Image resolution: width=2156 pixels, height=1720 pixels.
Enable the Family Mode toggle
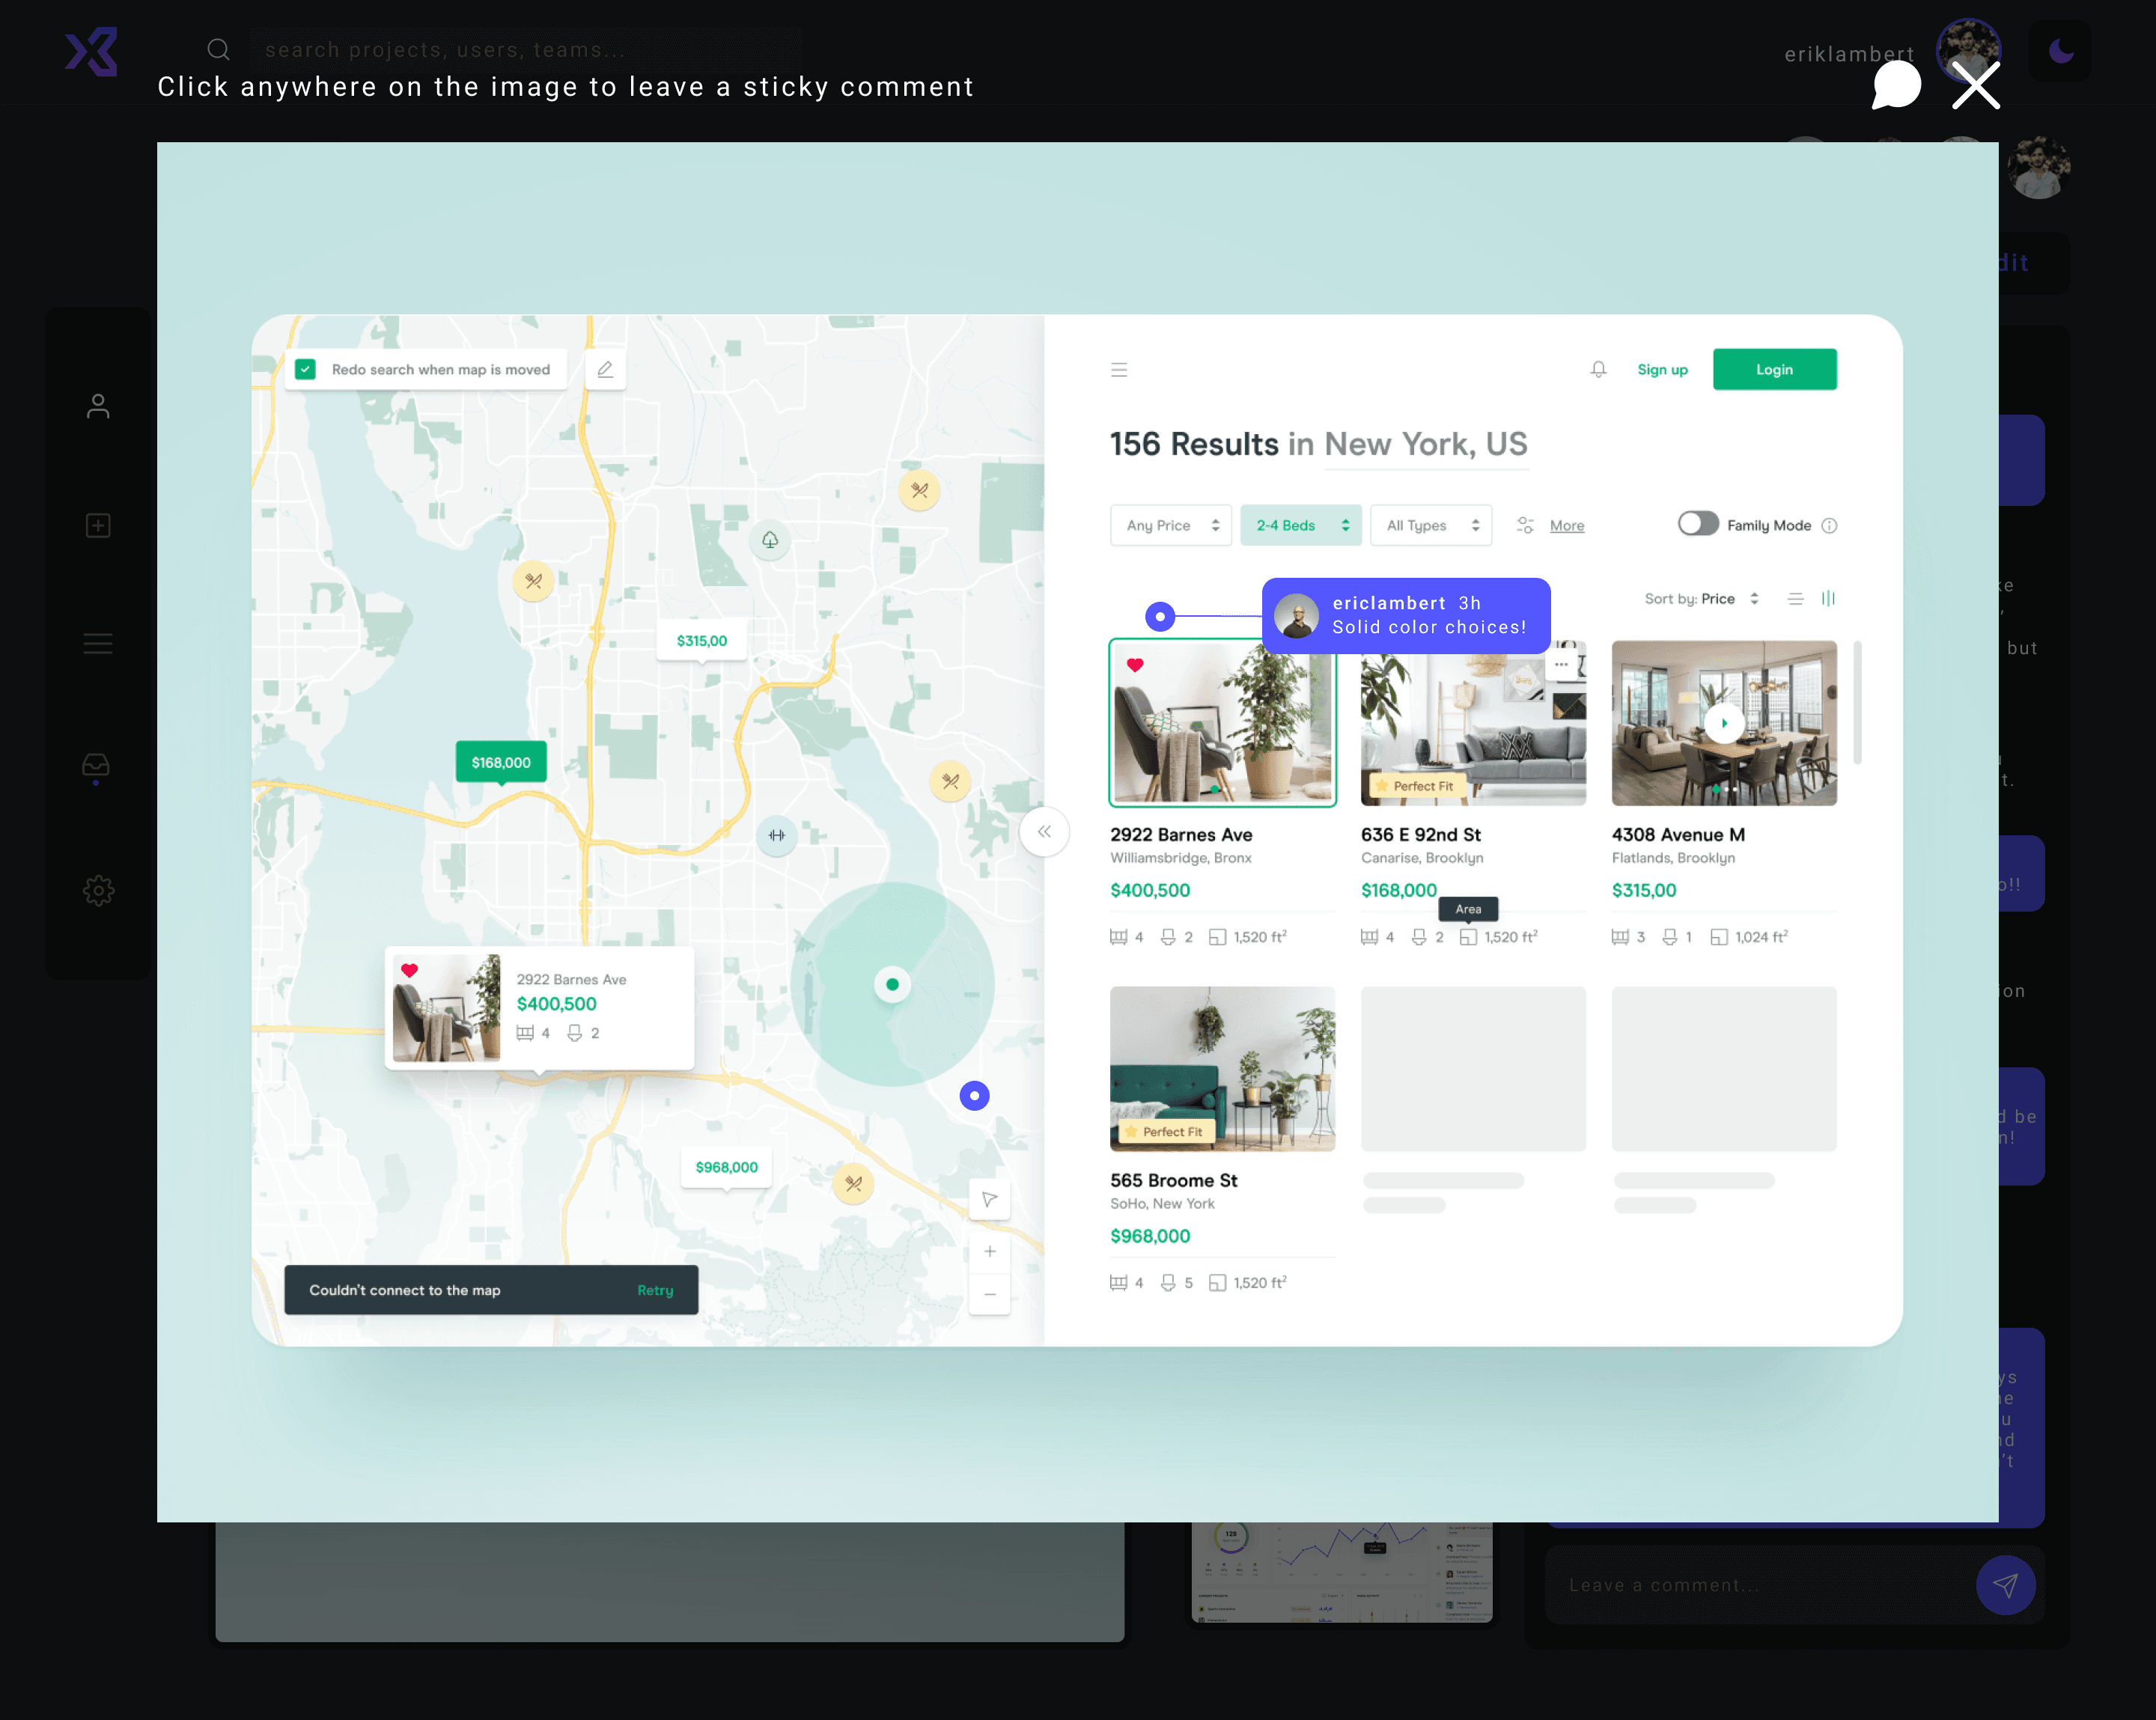(x=1697, y=524)
